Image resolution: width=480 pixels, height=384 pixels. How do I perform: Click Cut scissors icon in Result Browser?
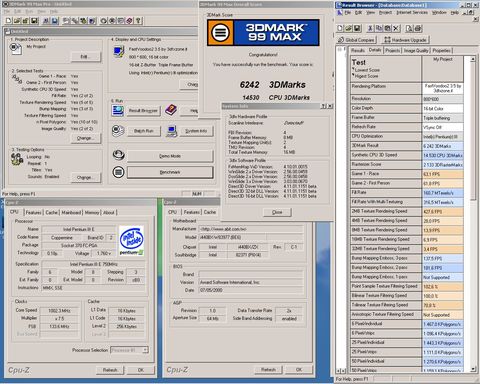point(370,28)
